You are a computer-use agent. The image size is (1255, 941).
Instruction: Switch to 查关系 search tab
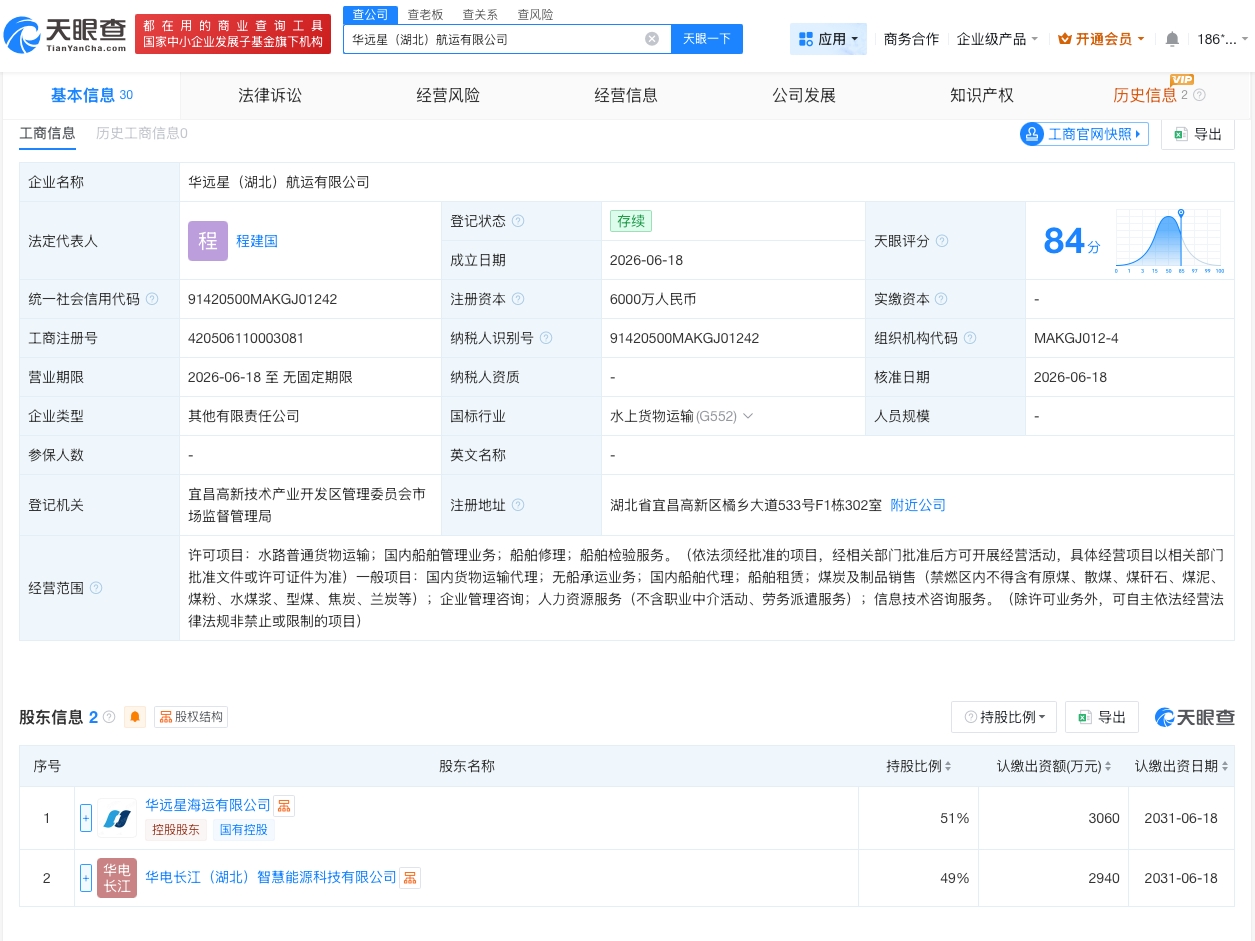point(480,14)
